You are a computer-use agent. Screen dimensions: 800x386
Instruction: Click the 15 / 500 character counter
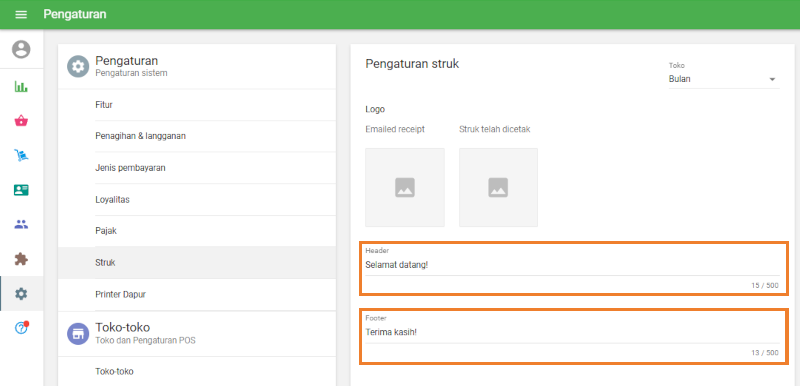[765, 286]
